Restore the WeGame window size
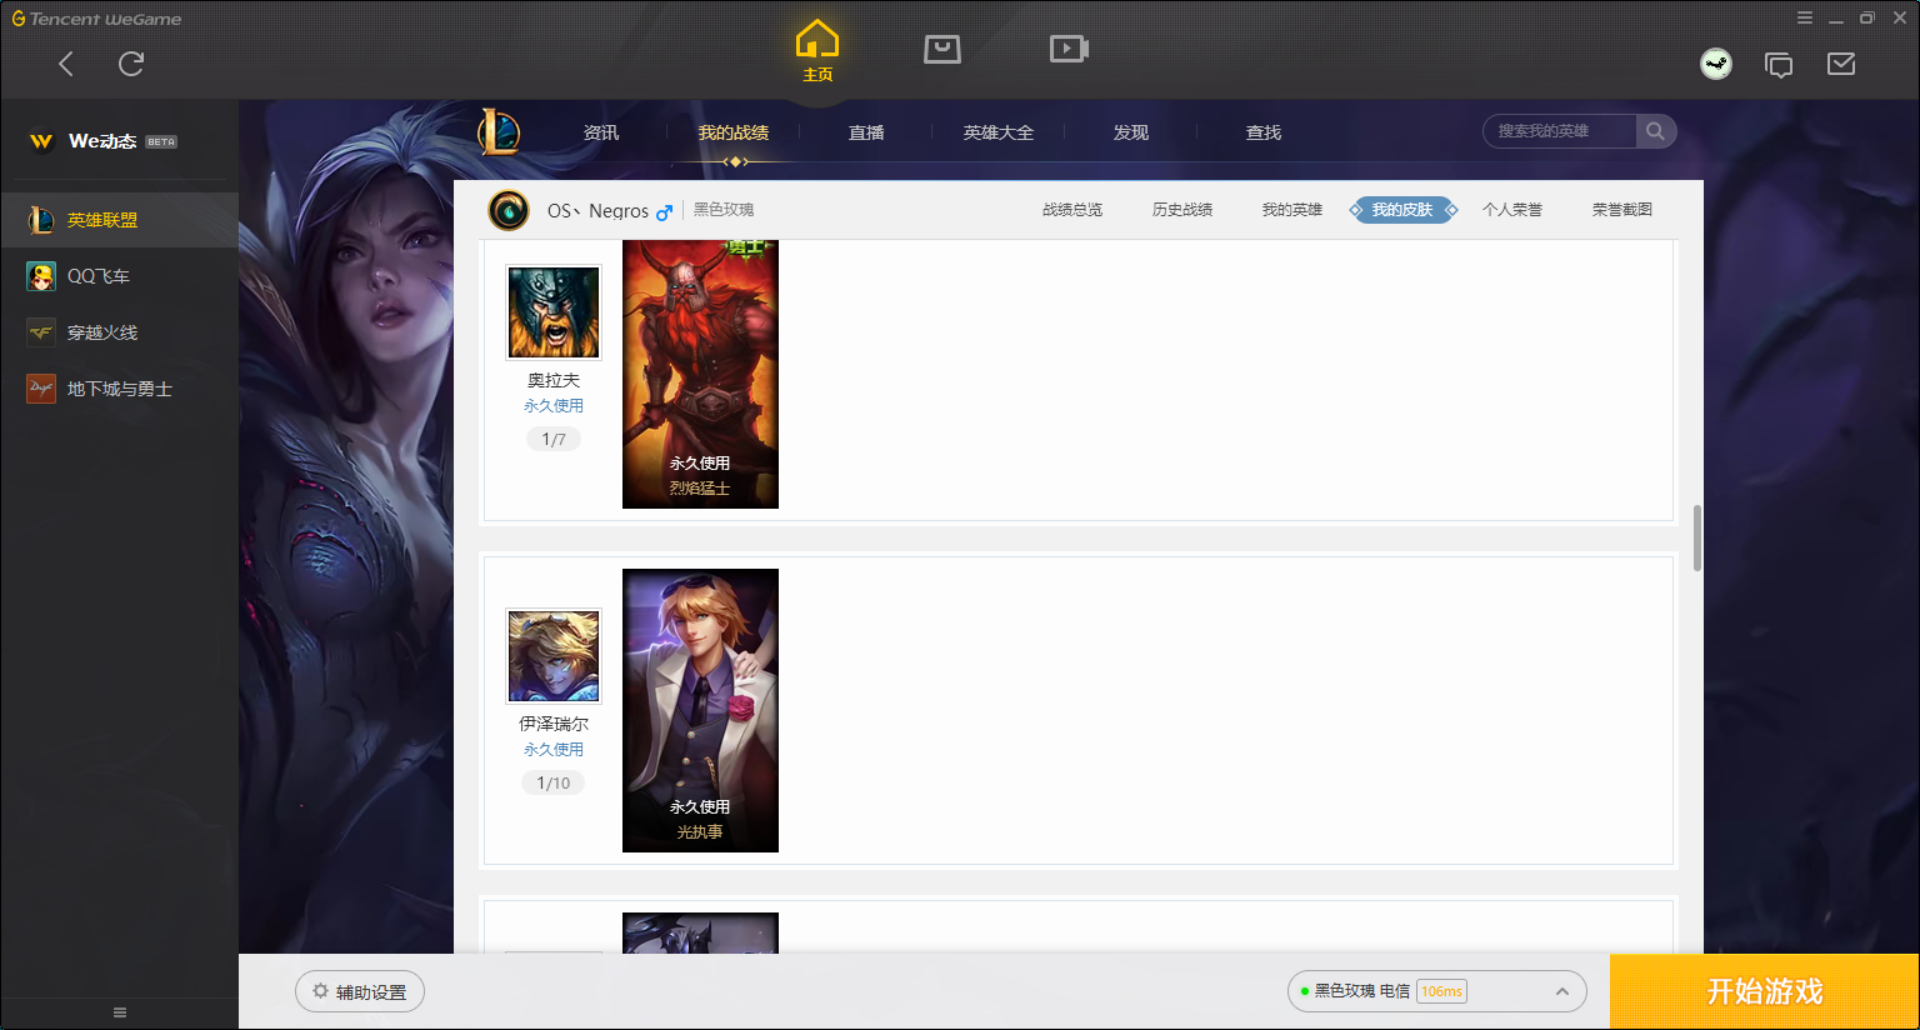Image resolution: width=1920 pixels, height=1030 pixels. pyautogui.click(x=1867, y=18)
